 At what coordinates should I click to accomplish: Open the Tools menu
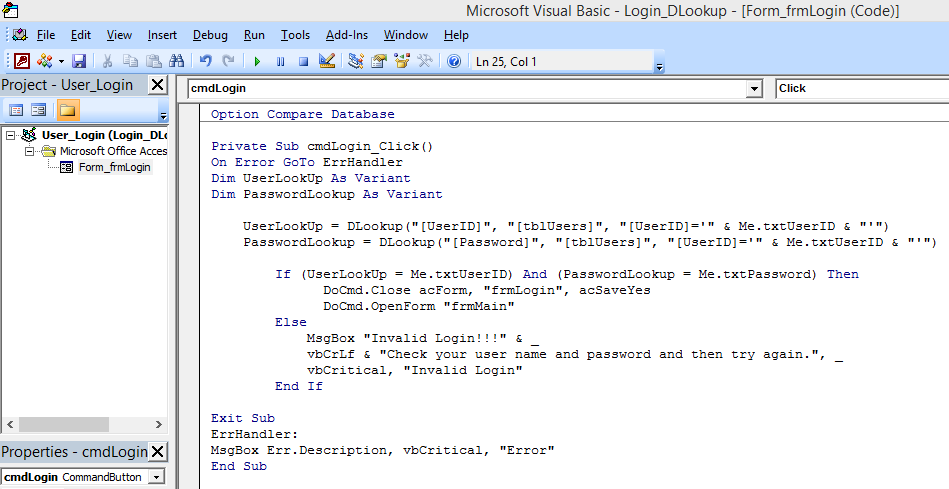pos(295,35)
